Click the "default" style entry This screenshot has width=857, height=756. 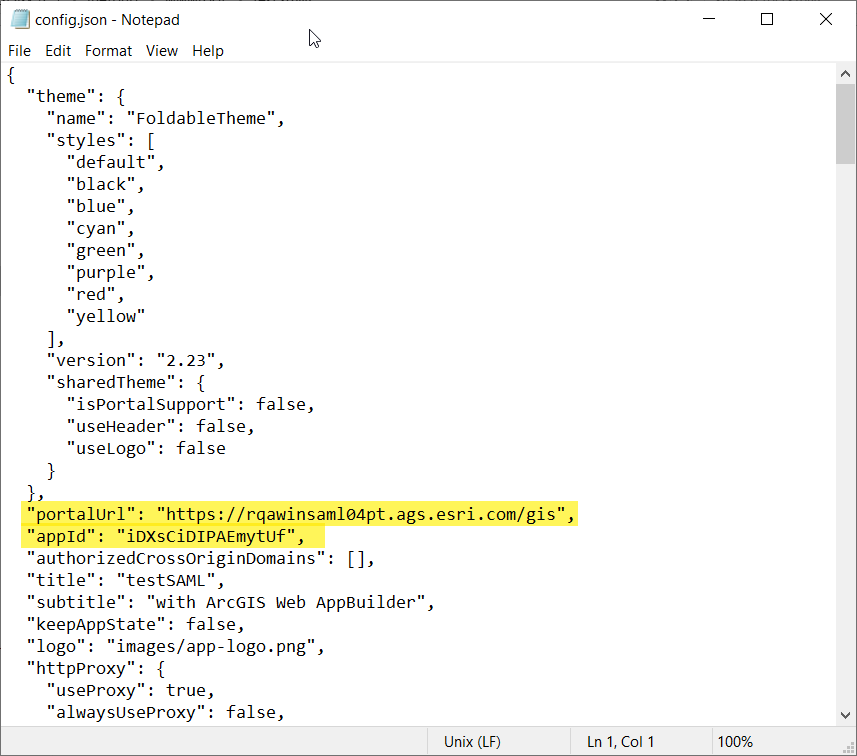115,162
